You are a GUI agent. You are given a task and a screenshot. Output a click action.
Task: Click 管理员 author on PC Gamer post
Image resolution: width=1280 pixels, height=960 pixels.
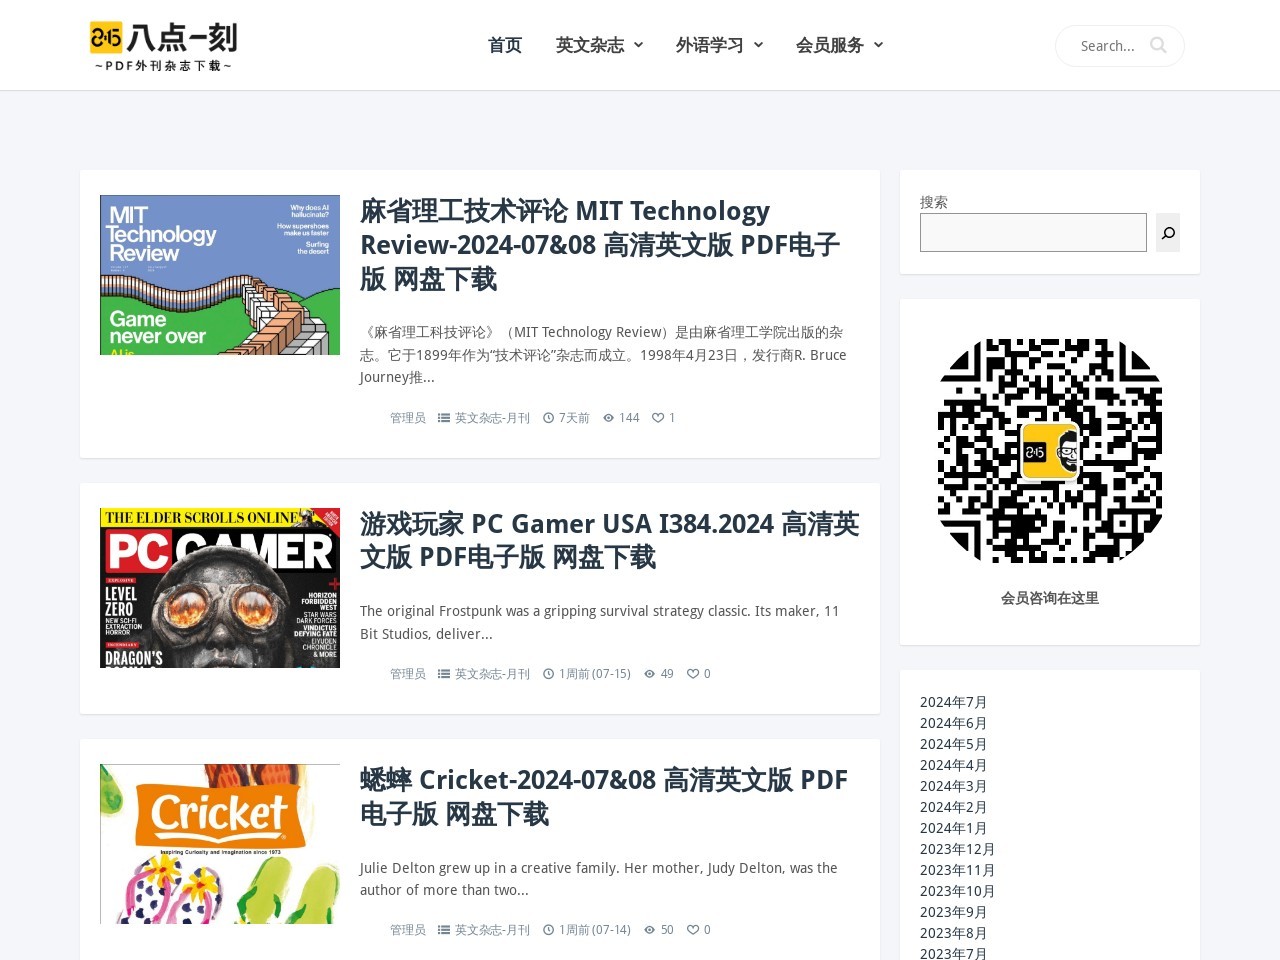coord(408,674)
